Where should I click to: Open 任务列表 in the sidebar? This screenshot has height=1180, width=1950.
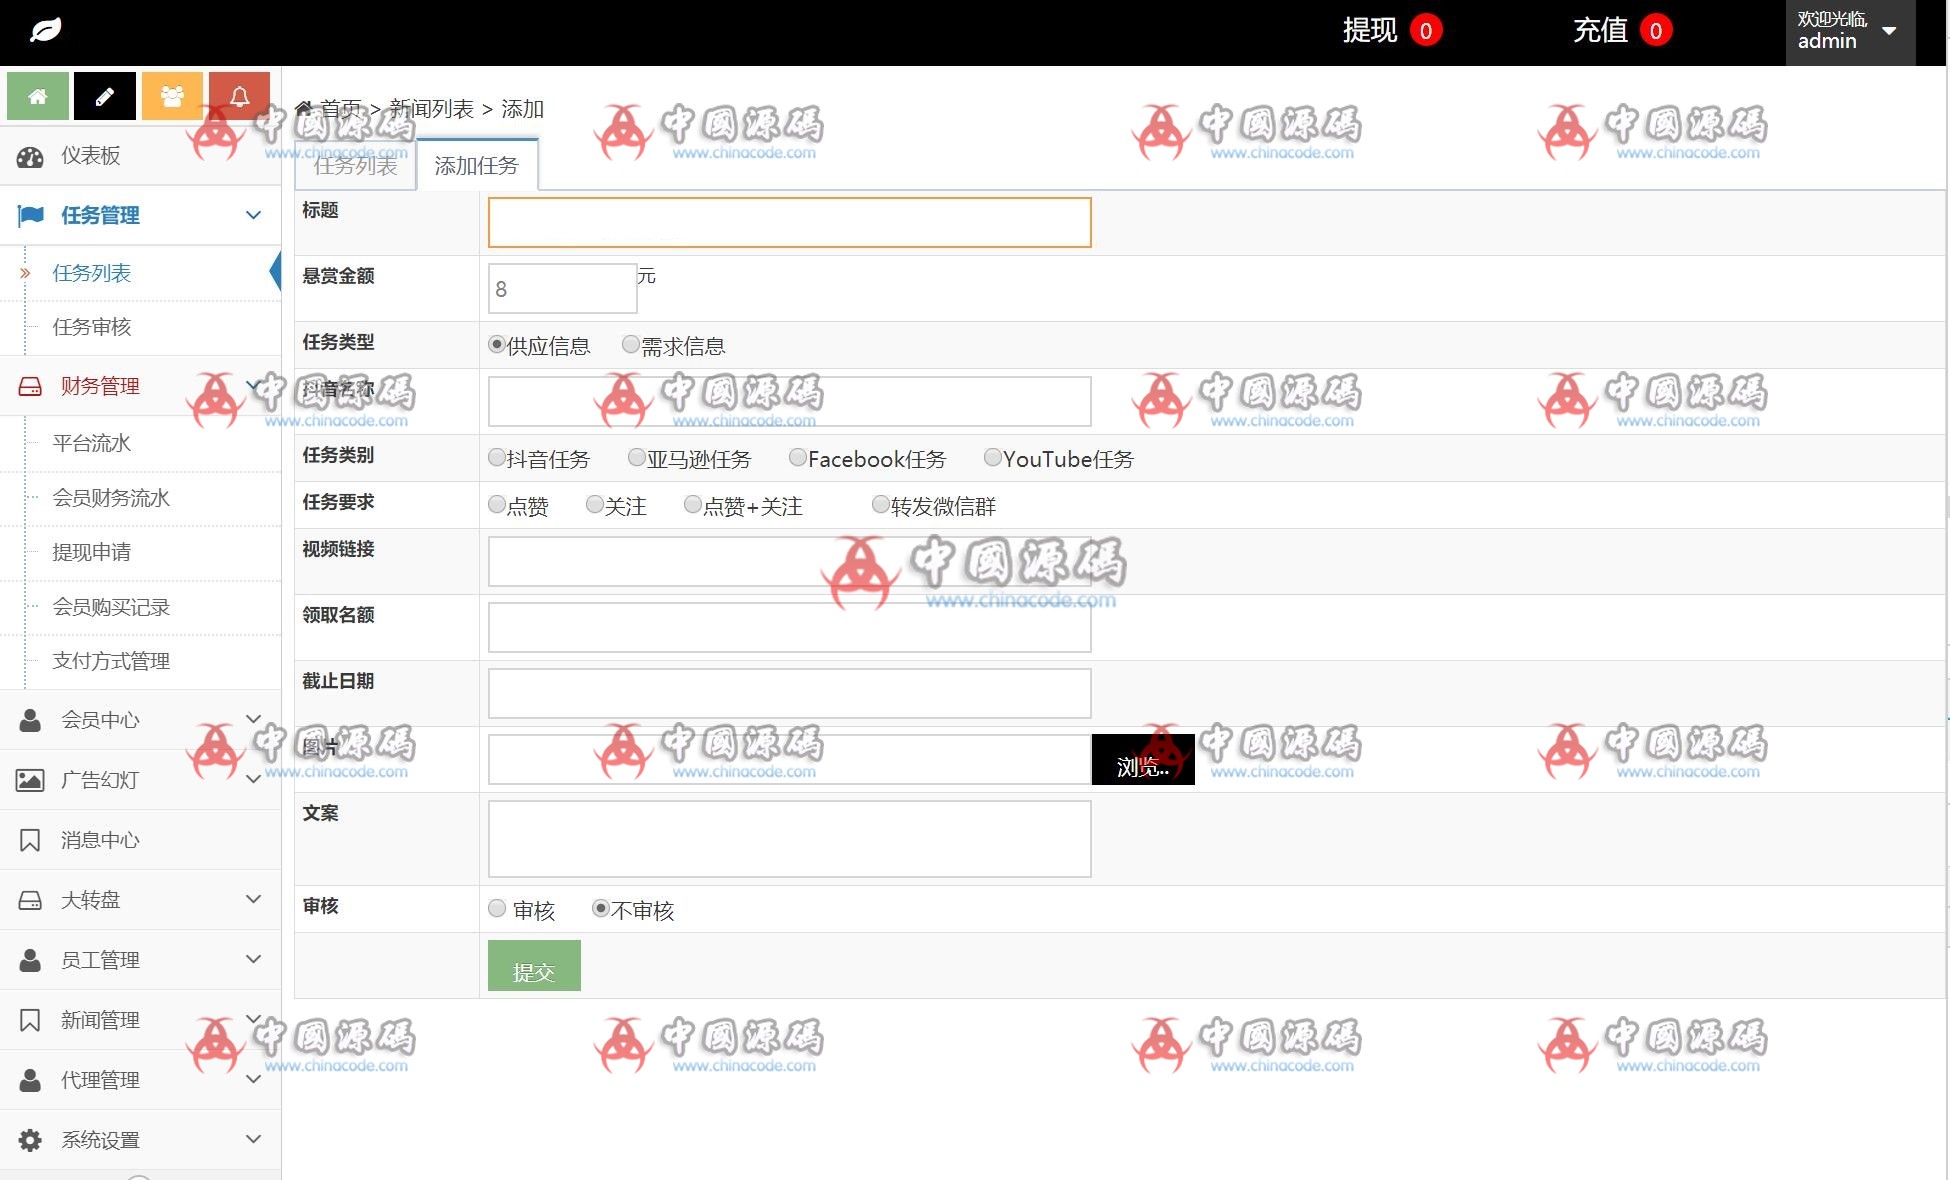92,273
